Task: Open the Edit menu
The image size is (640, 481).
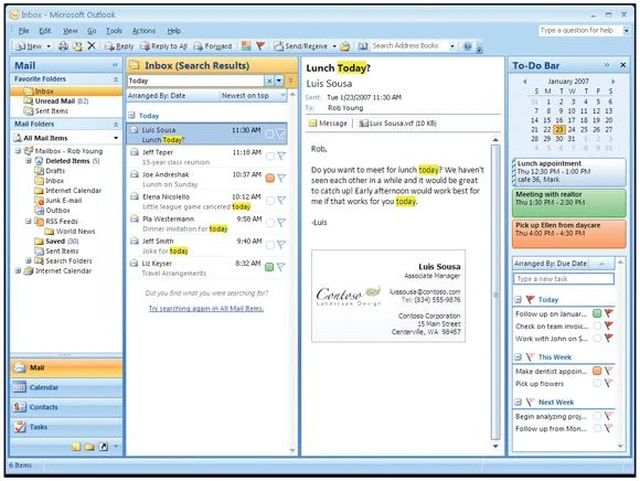Action: [x=45, y=31]
